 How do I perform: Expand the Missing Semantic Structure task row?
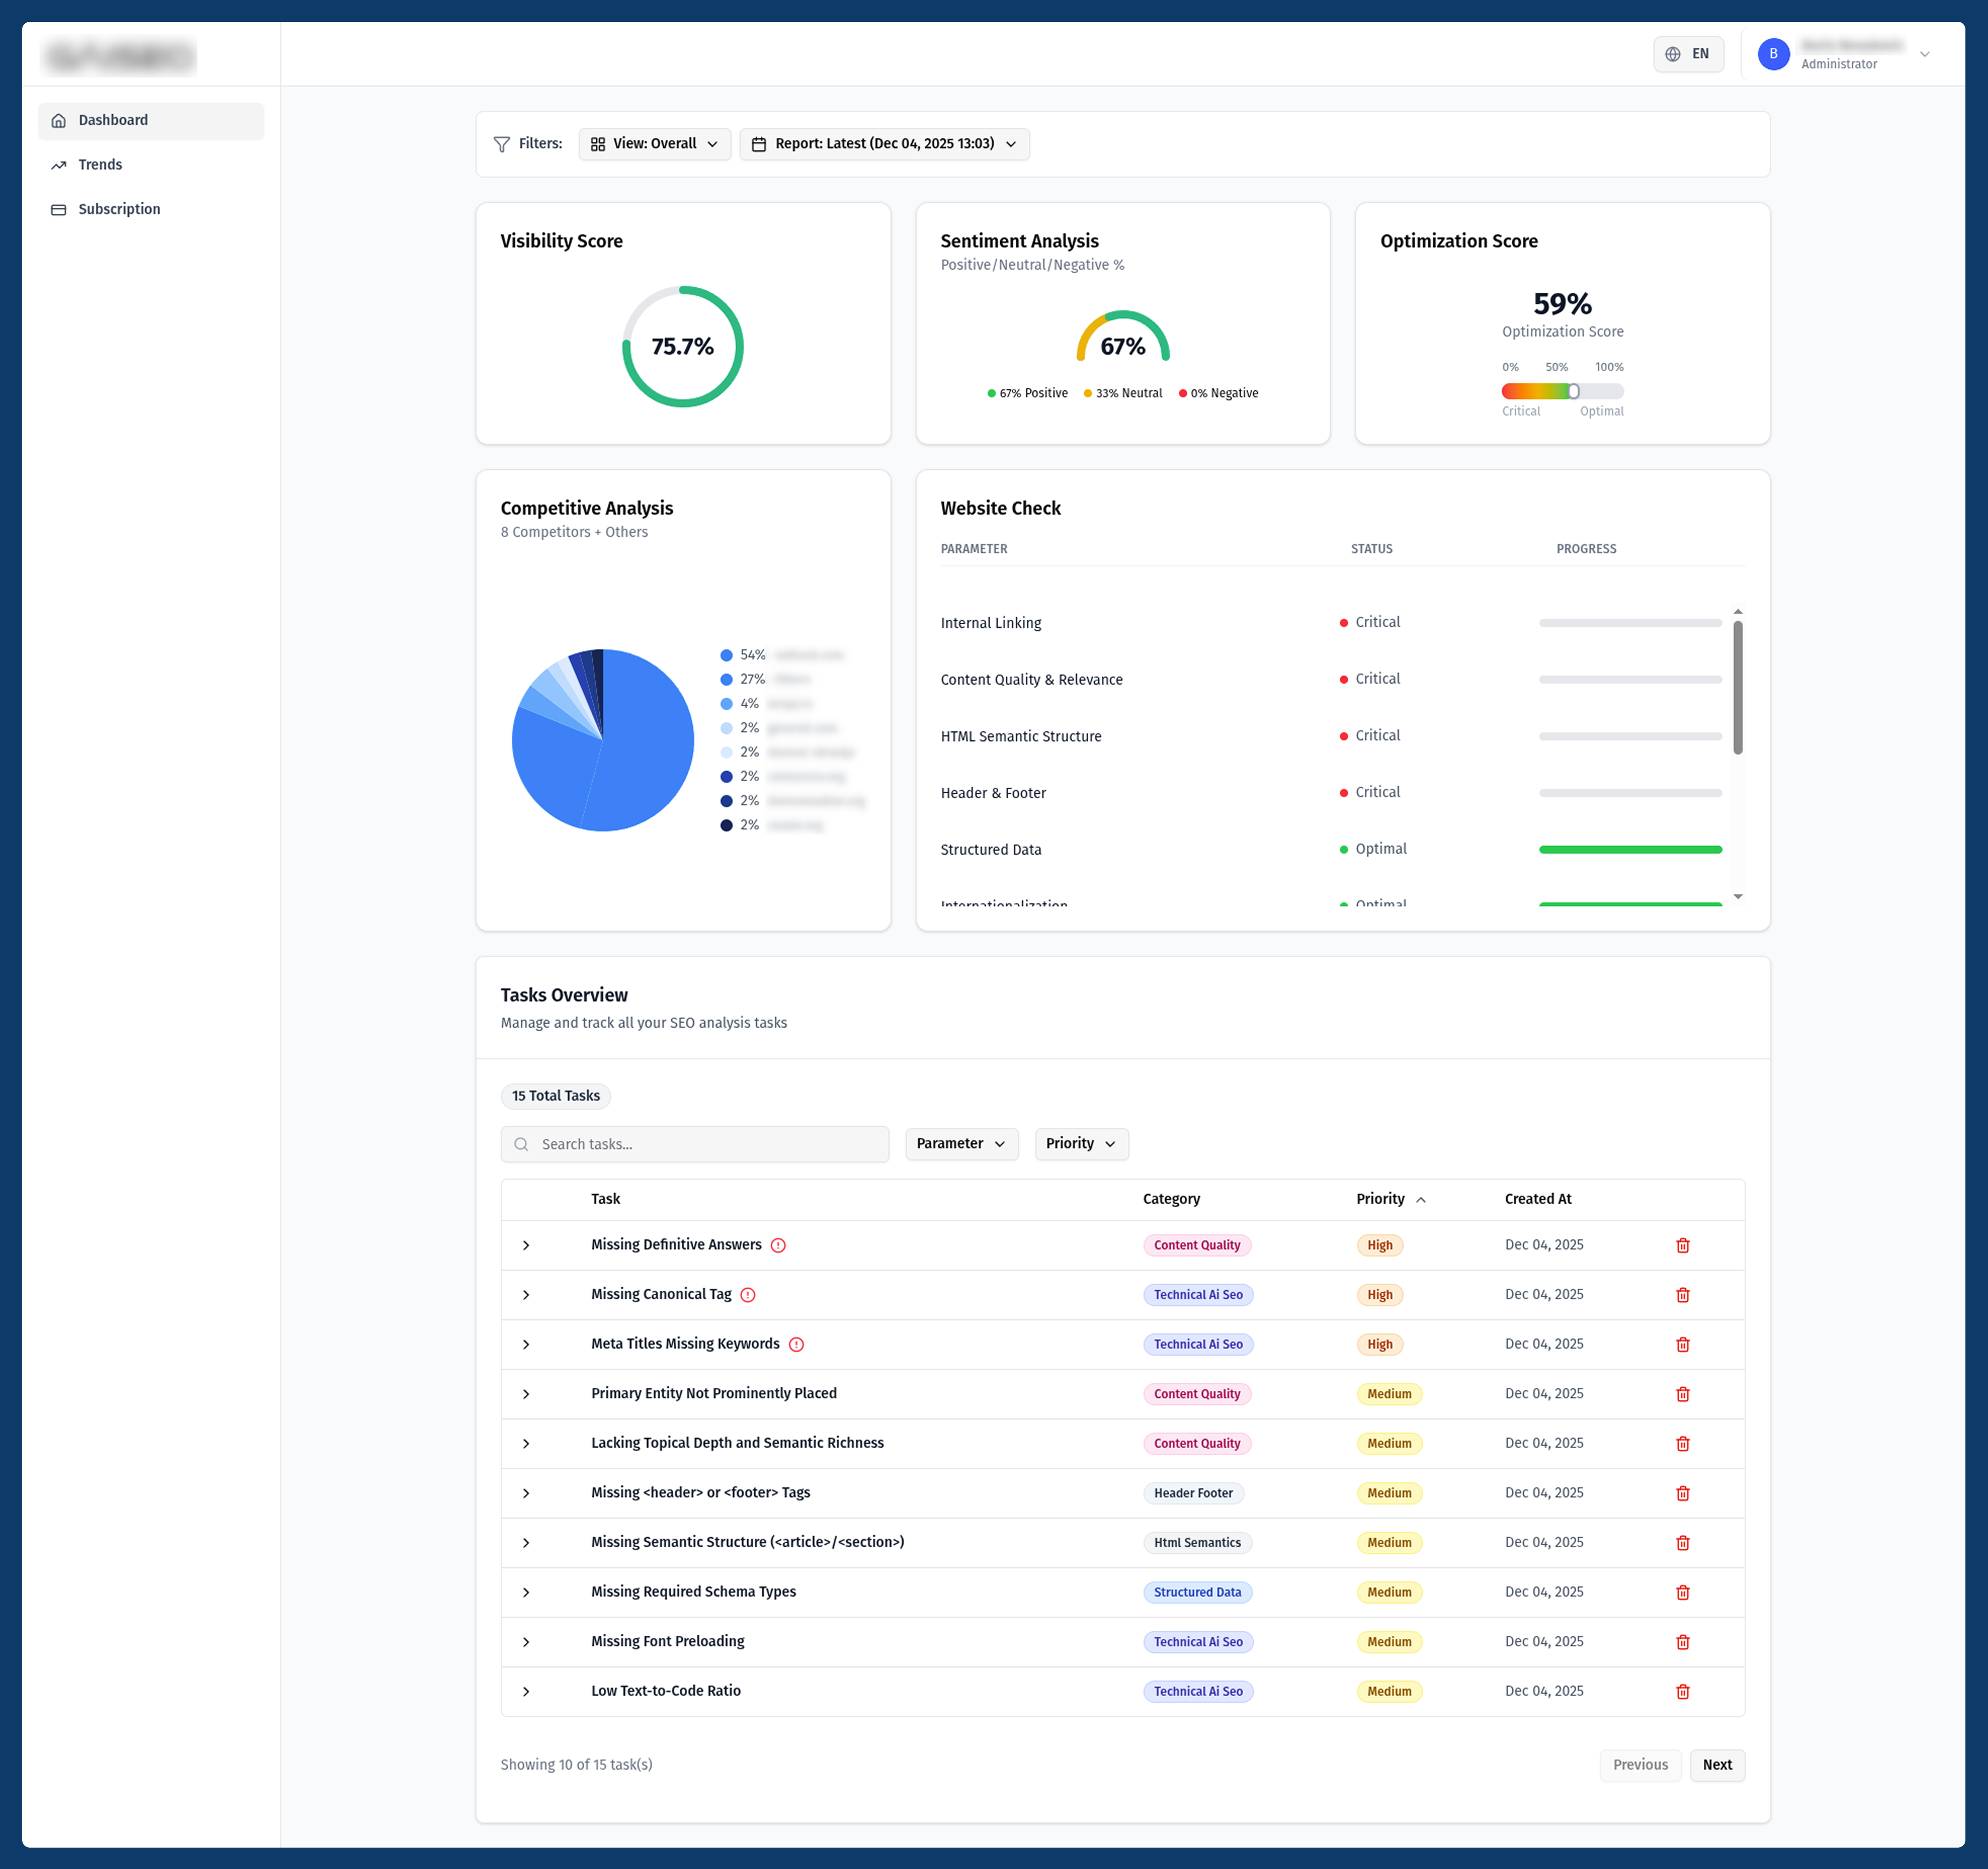pyautogui.click(x=526, y=1543)
